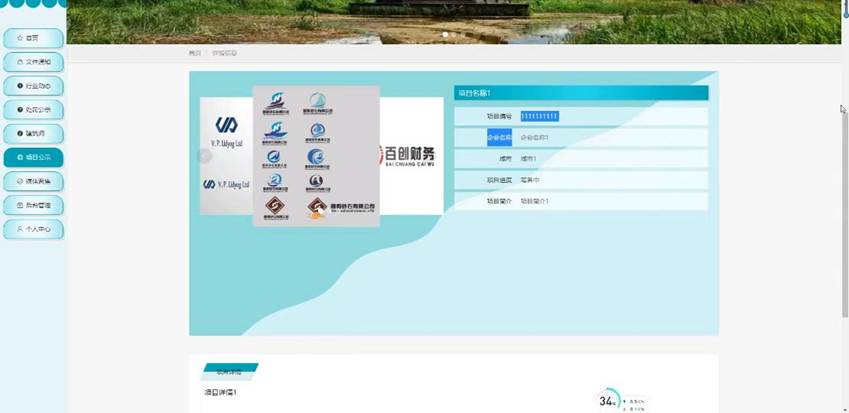
Task: Open the 文件通知 sidebar item
Action: point(34,62)
